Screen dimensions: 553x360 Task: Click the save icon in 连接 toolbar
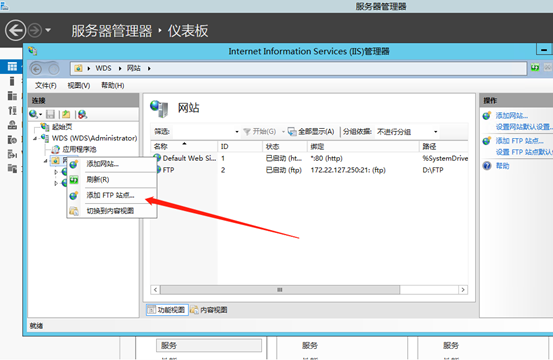pyautogui.click(x=51, y=114)
